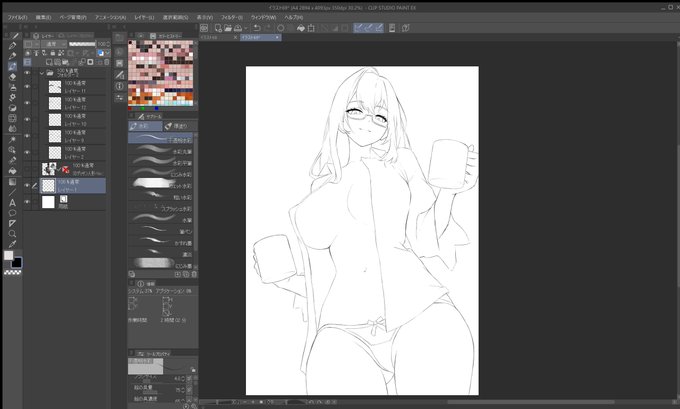The width and height of the screenshot is (680, 409).
Task: Adjust the layer opacity slider
Action: coord(82,44)
